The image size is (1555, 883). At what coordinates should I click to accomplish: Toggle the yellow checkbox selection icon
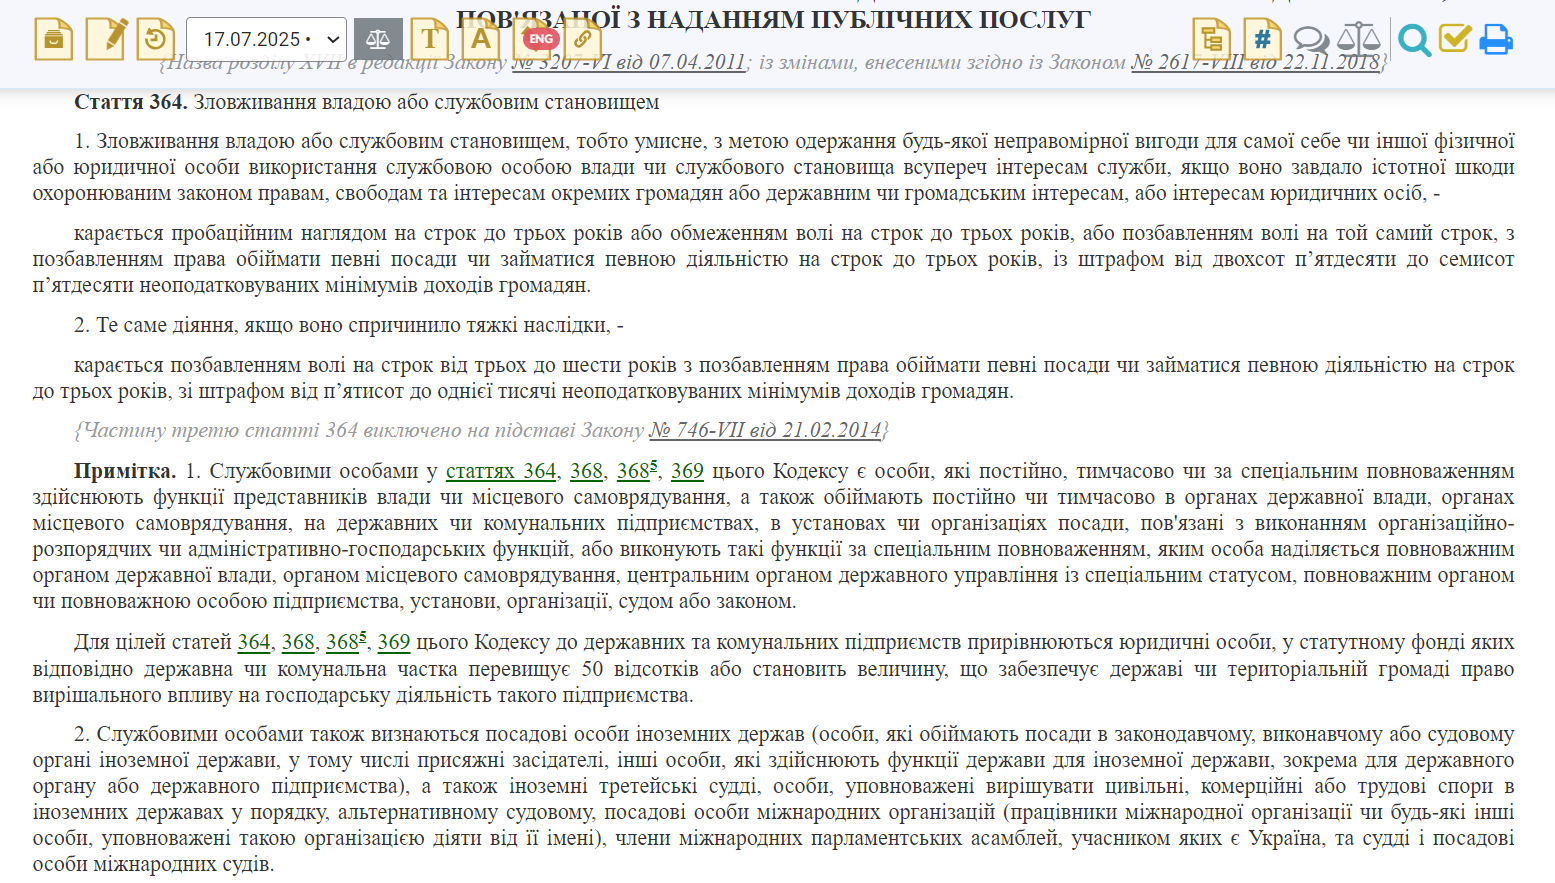point(1455,38)
